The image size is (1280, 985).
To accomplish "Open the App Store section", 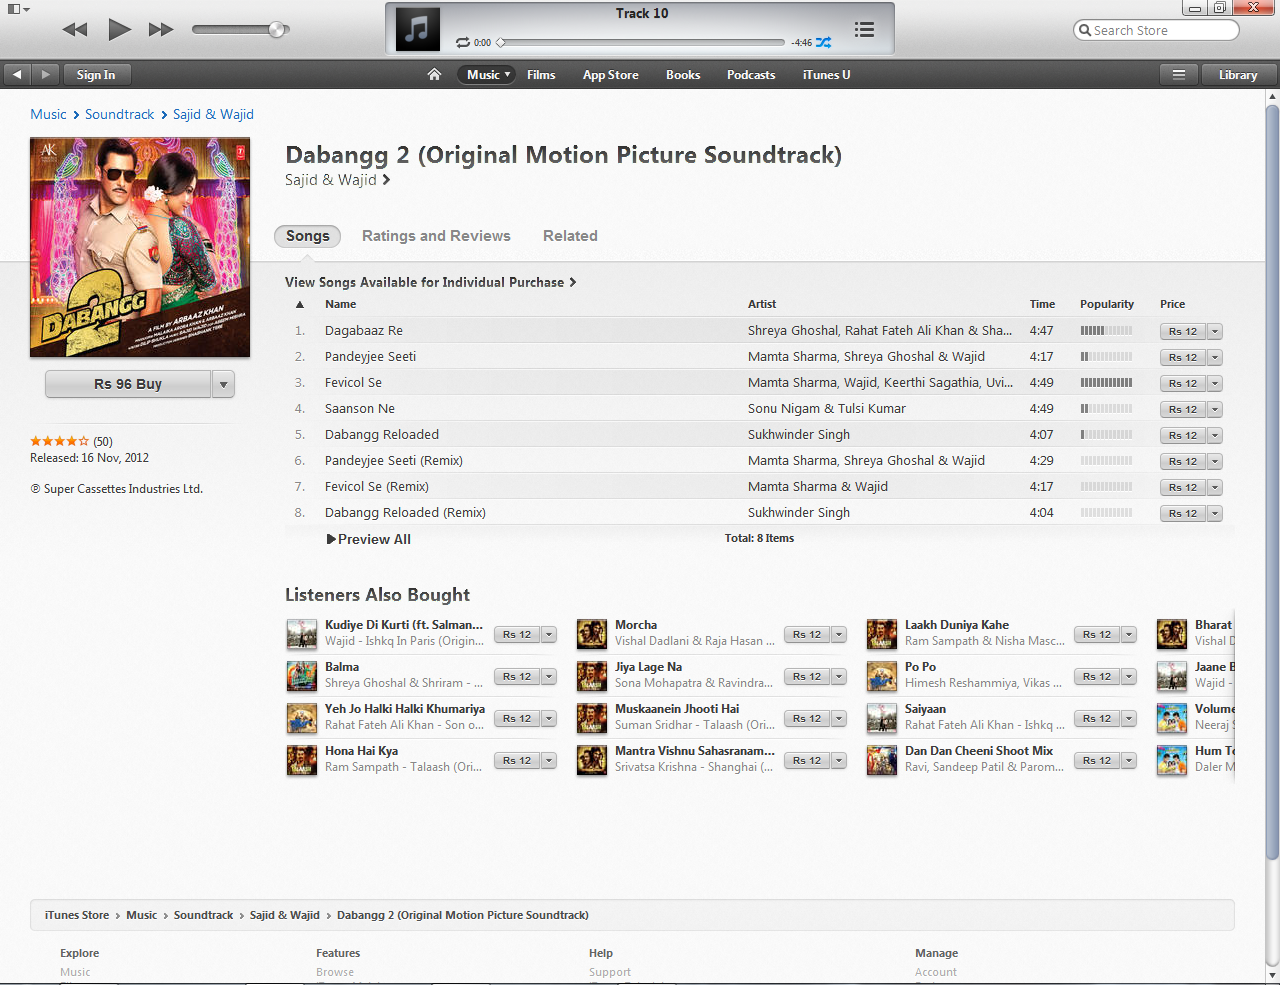I will pos(610,75).
